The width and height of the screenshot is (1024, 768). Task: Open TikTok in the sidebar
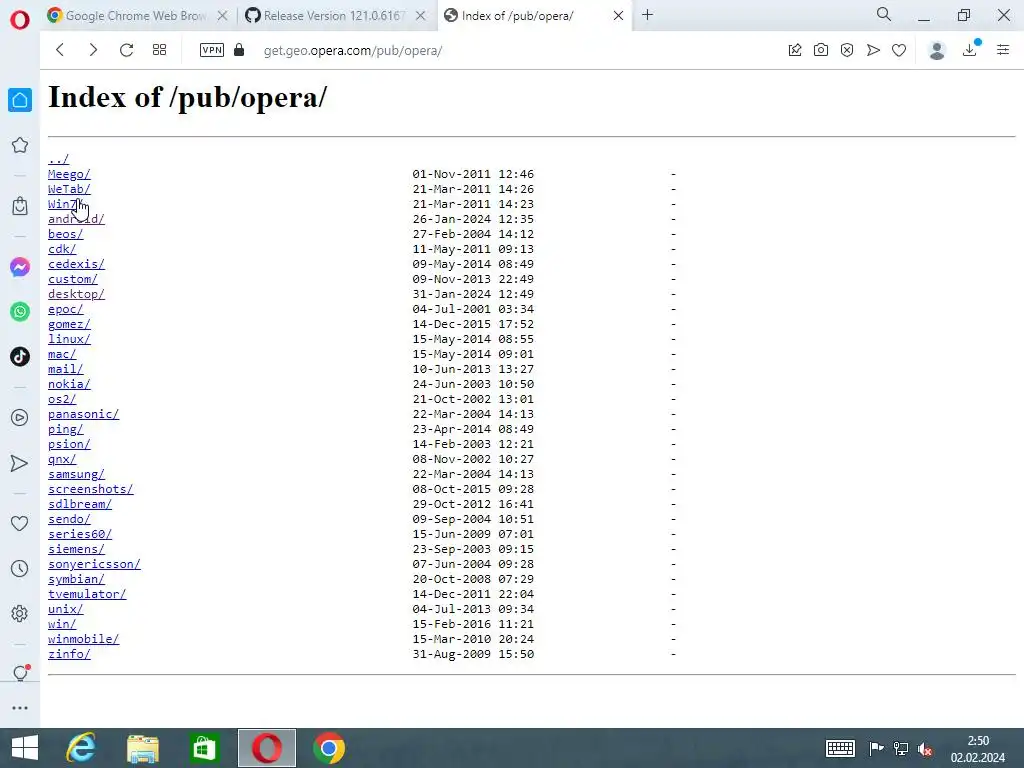[20, 357]
